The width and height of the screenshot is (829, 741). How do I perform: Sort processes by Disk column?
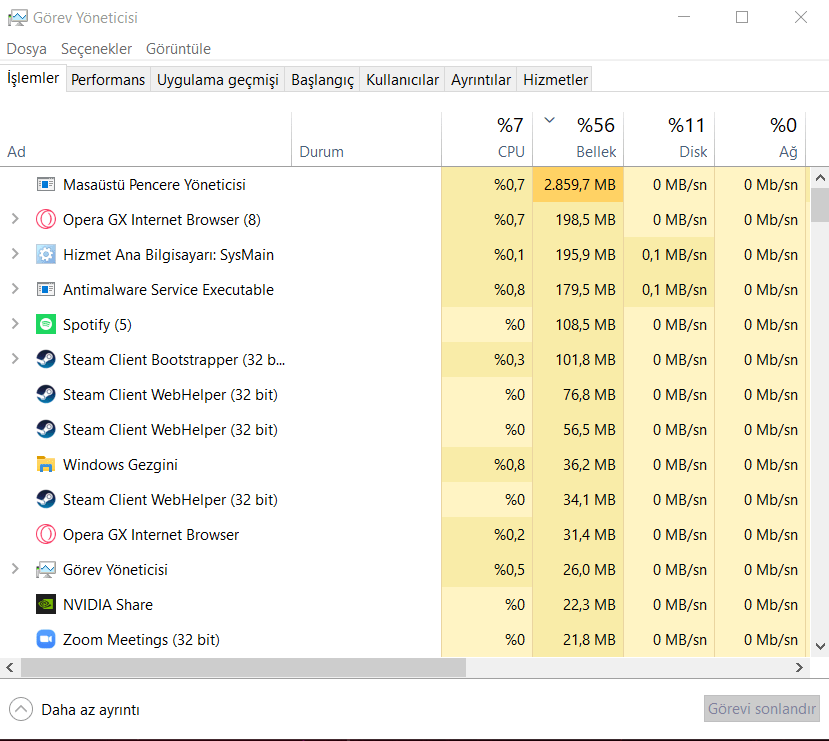(x=669, y=140)
